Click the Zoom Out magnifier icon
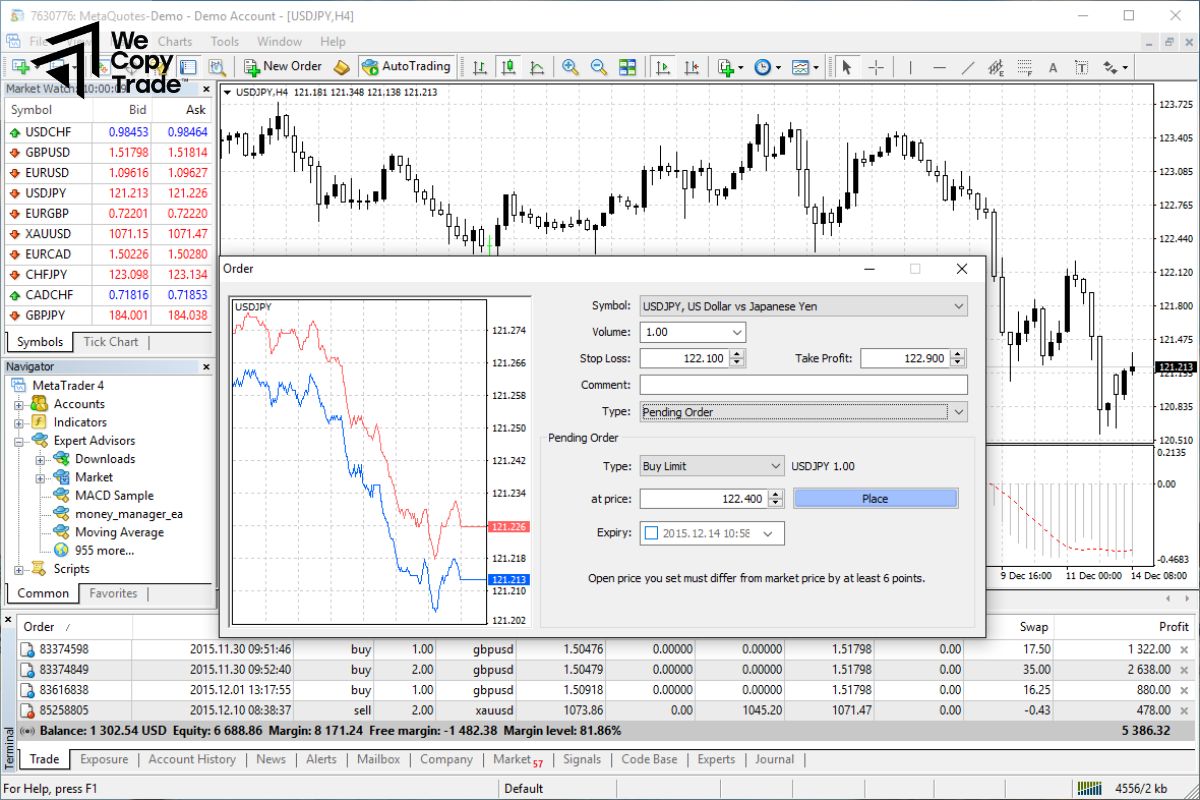 click(x=599, y=67)
